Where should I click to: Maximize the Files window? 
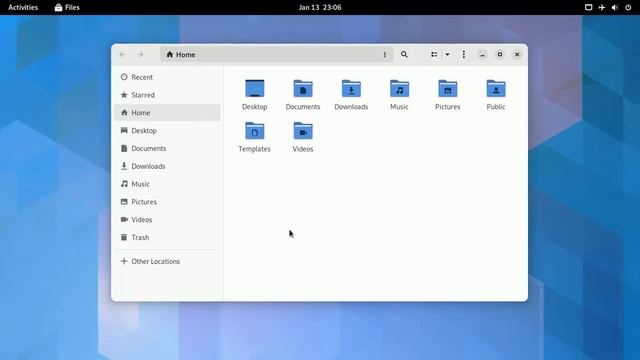500,54
